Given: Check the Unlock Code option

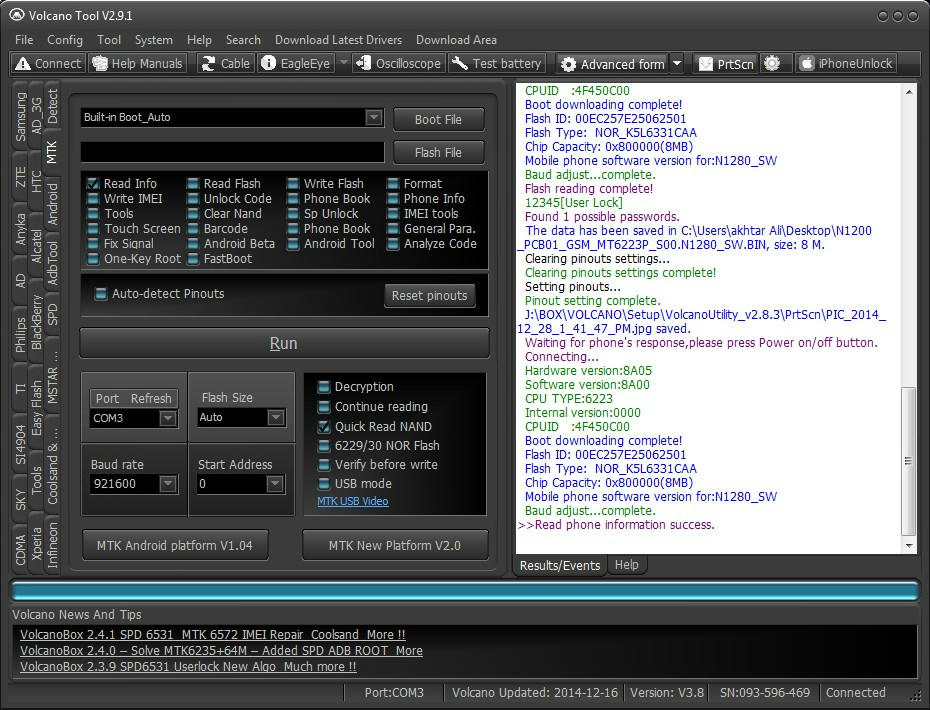Looking at the screenshot, I should click(193, 199).
